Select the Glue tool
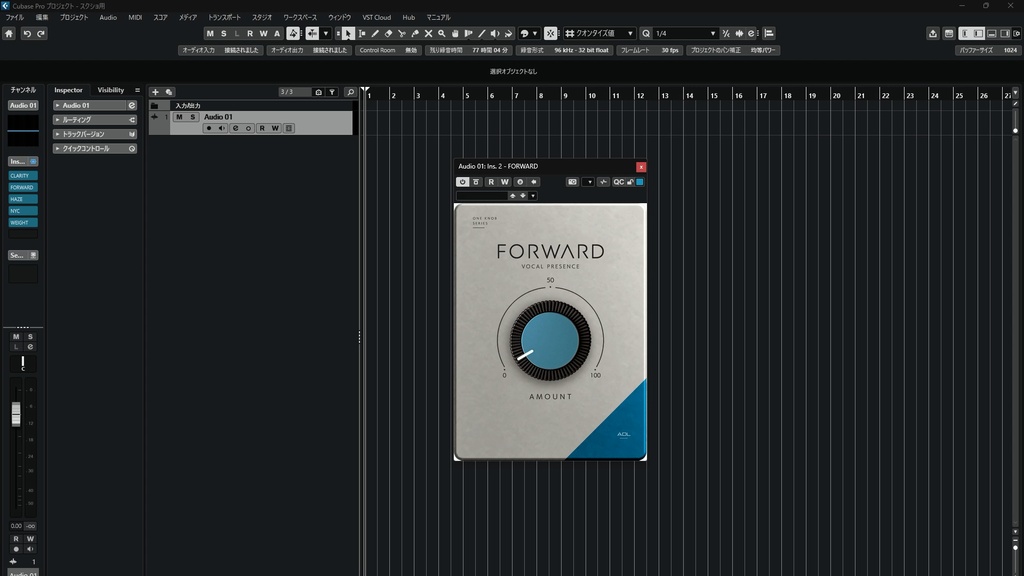The height and width of the screenshot is (576, 1024). [x=415, y=33]
